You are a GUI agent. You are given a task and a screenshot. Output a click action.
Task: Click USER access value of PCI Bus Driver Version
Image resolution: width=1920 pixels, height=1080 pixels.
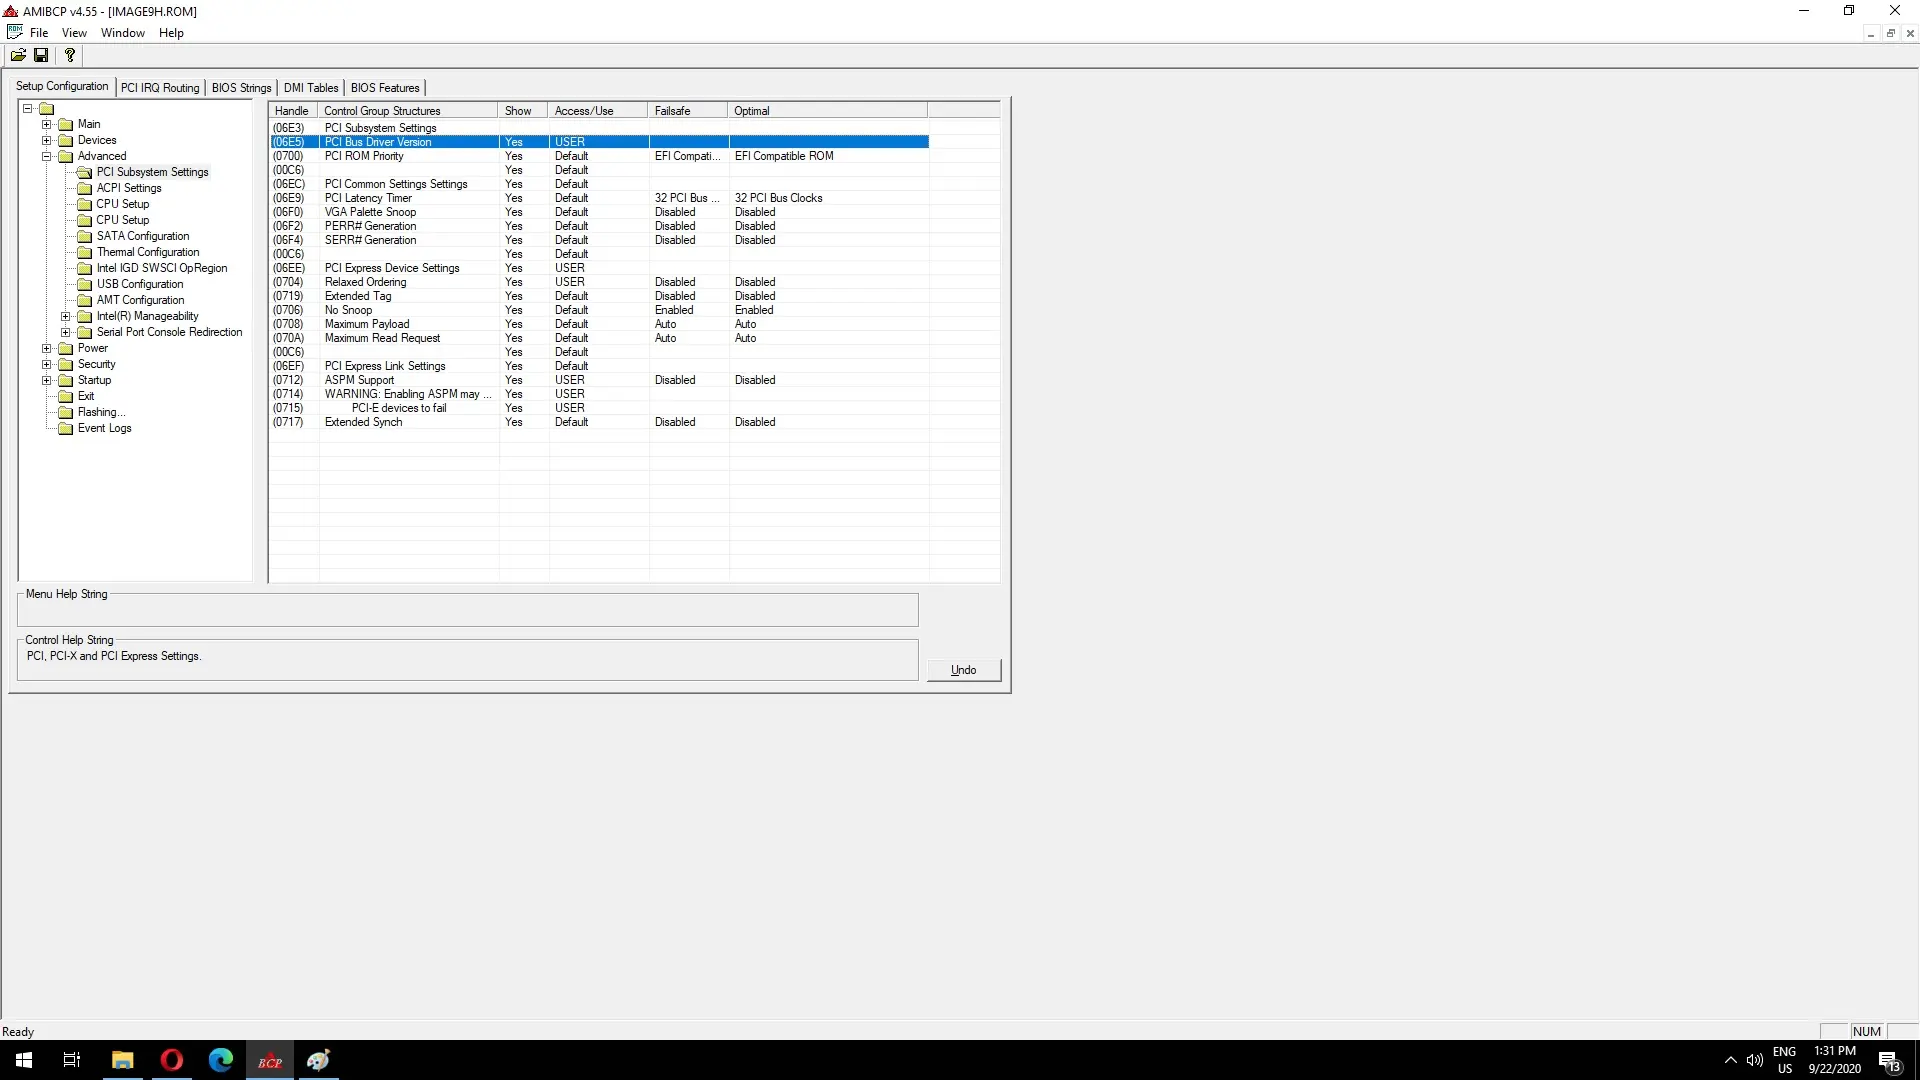point(570,142)
